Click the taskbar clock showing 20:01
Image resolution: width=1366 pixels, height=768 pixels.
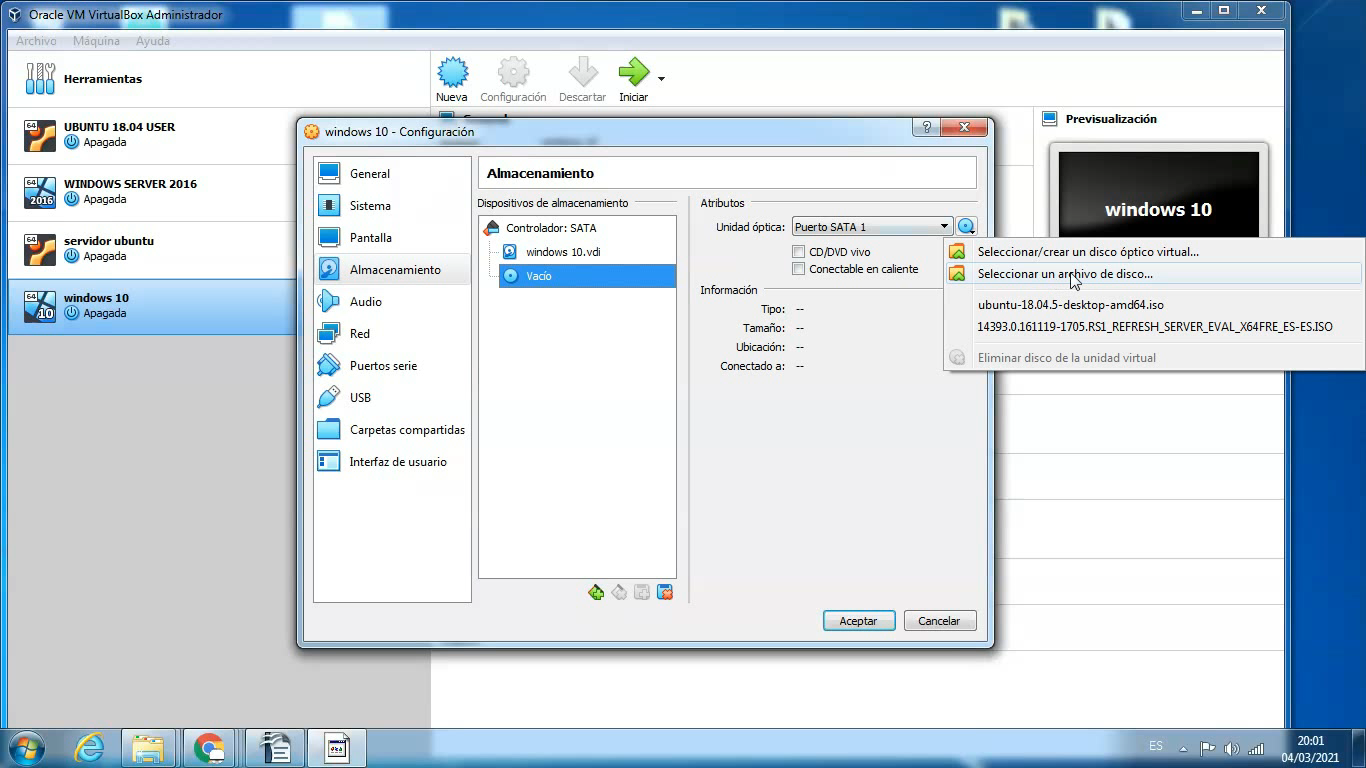click(x=1310, y=748)
